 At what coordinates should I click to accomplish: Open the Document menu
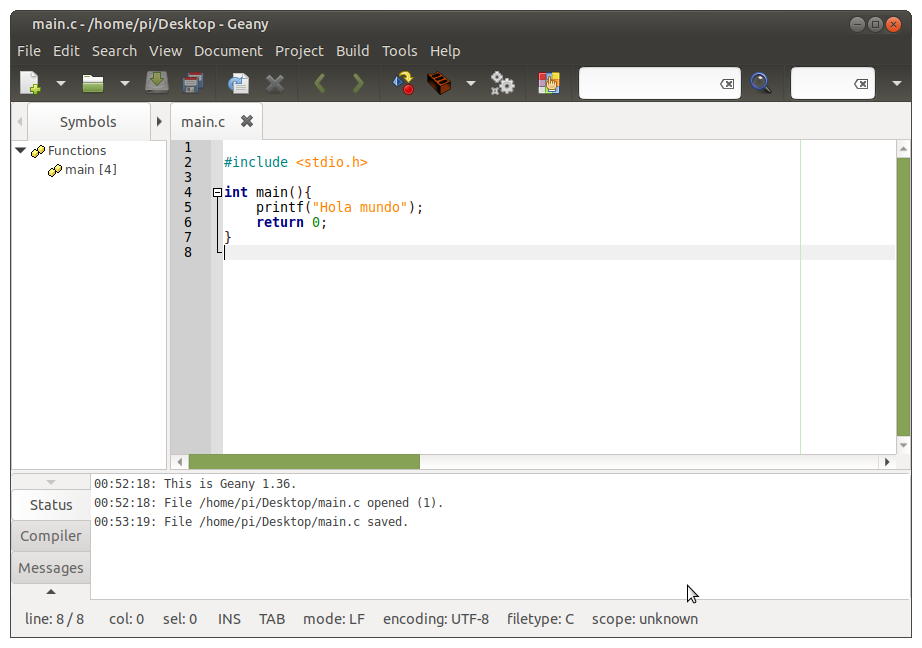point(228,51)
